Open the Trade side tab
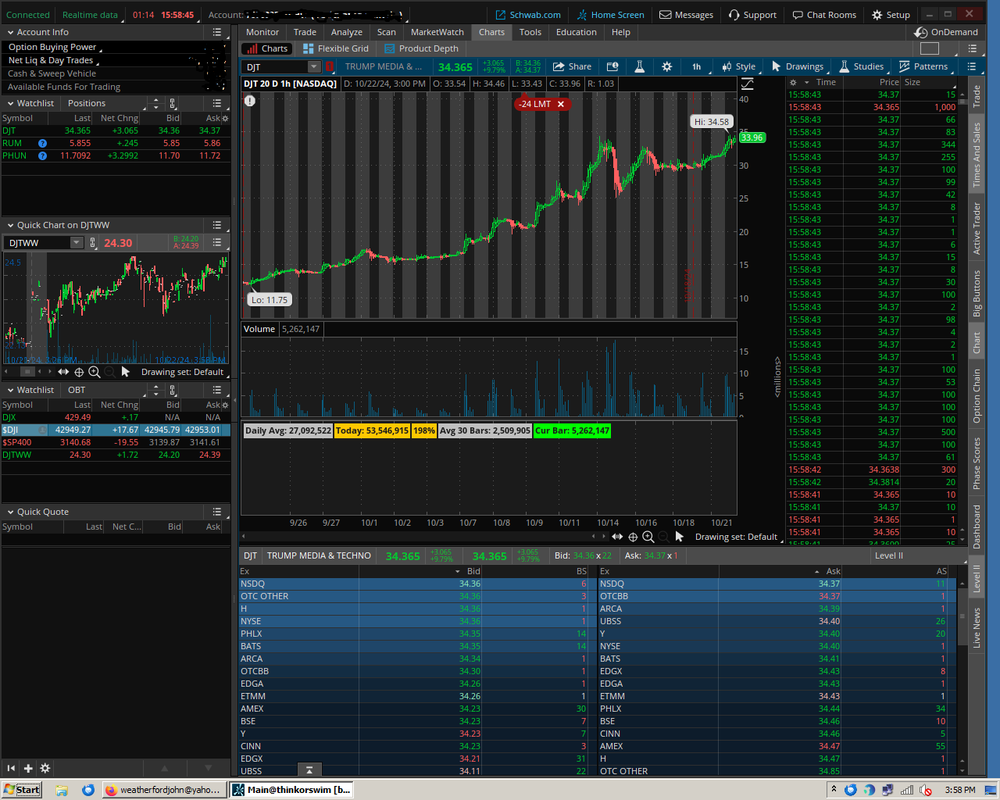This screenshot has height=800, width=1000. [x=976, y=96]
